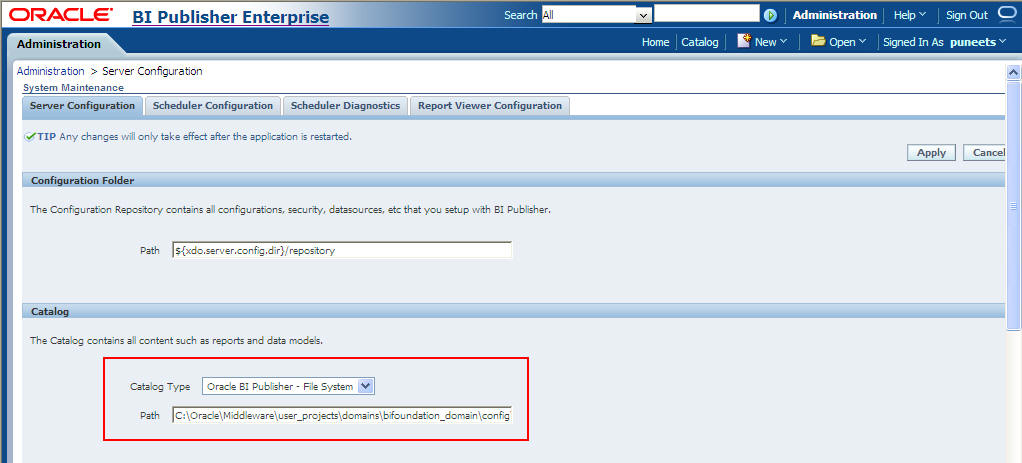Click the Apply button
Image resolution: width=1022 pixels, height=463 pixels.
[x=931, y=152]
